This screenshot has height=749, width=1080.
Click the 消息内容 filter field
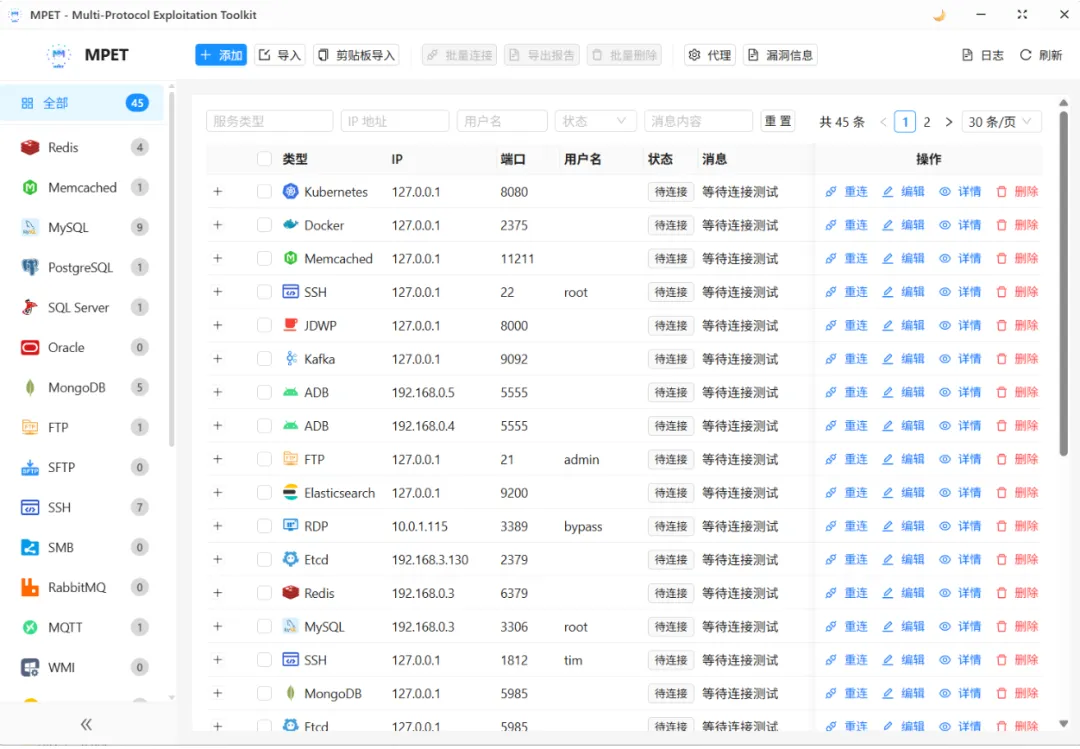(x=698, y=121)
